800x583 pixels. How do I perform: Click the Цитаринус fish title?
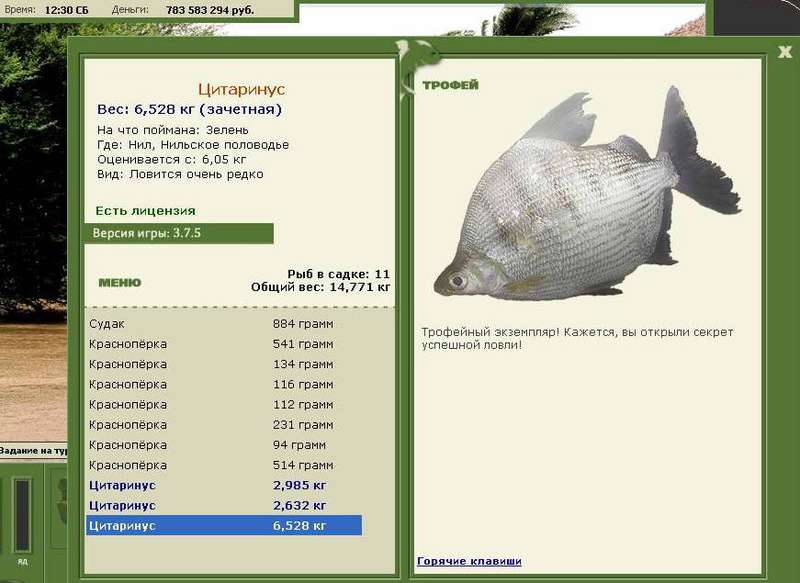pyautogui.click(x=241, y=89)
